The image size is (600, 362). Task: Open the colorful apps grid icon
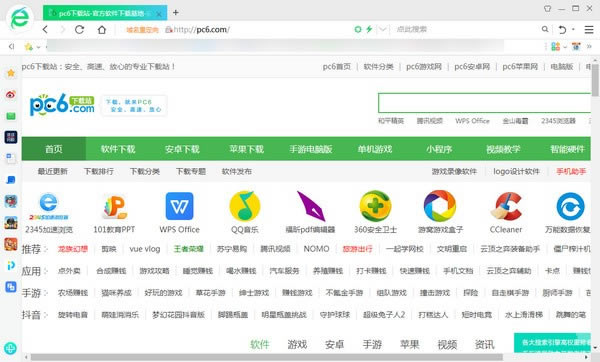pyautogui.click(x=556, y=47)
